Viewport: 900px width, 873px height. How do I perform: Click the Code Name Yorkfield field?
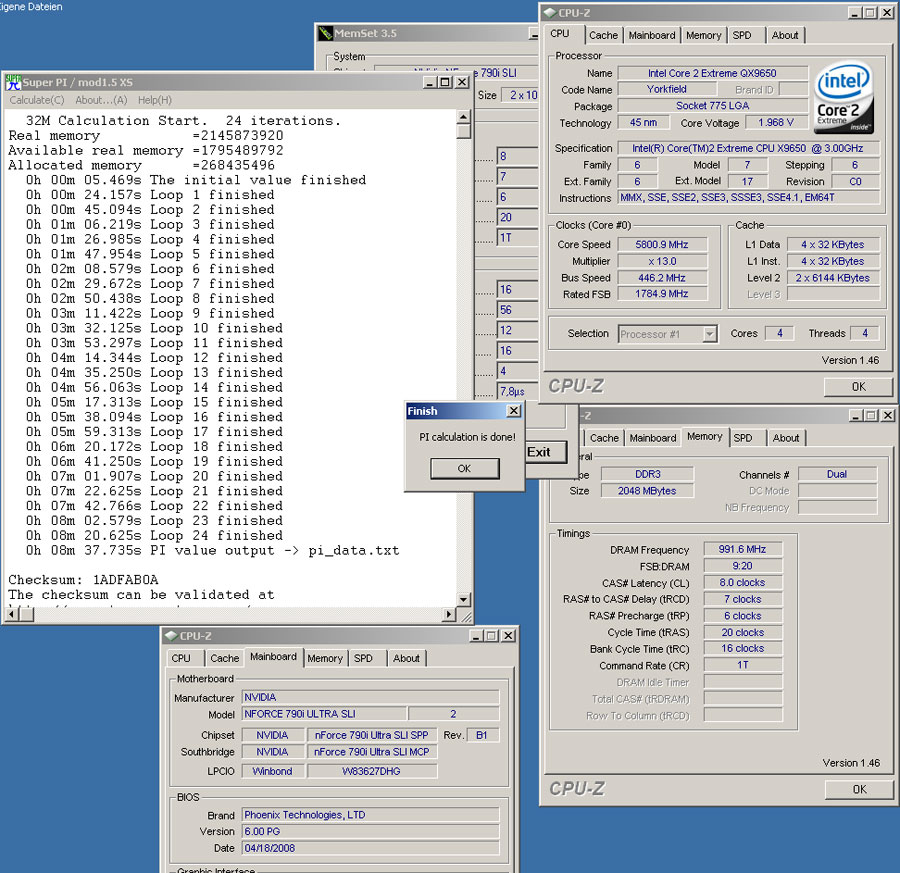667,89
